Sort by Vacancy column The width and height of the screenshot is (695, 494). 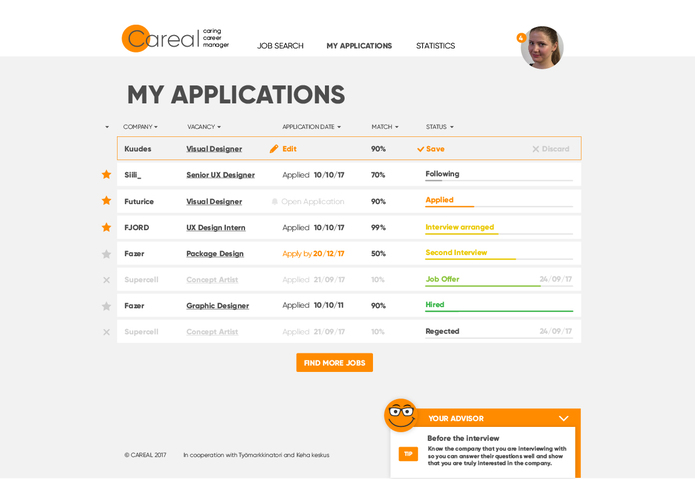(x=204, y=127)
